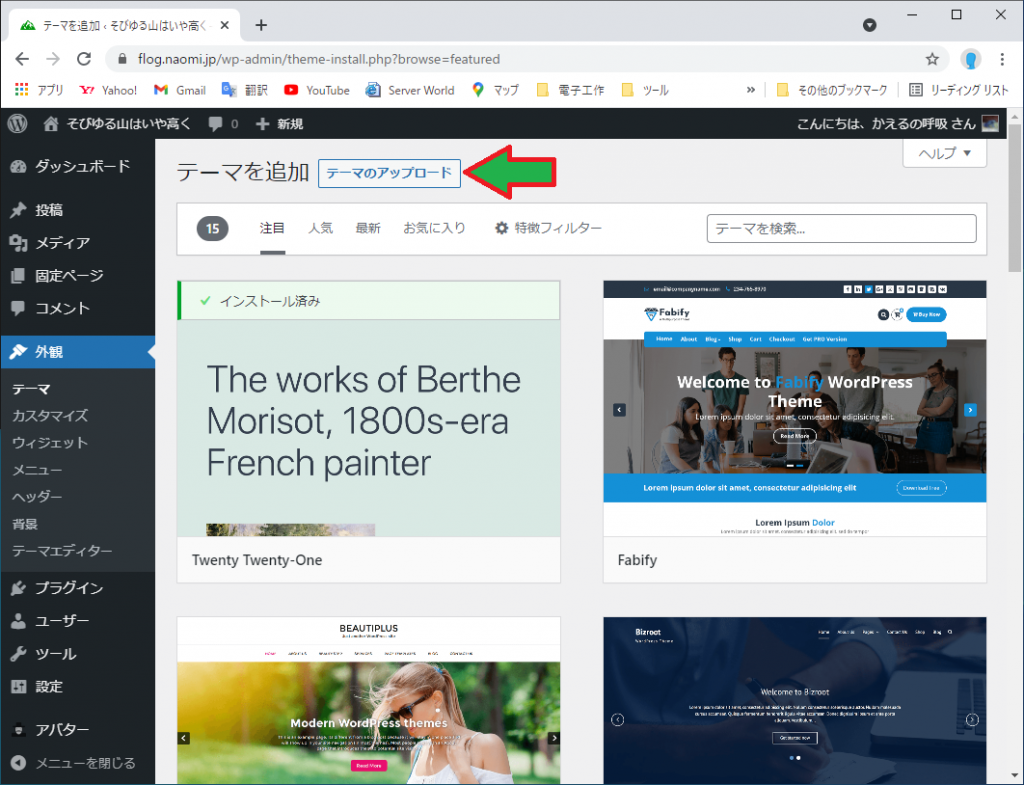Open the テーマ submenu item
The image size is (1024, 785).
tap(31, 389)
